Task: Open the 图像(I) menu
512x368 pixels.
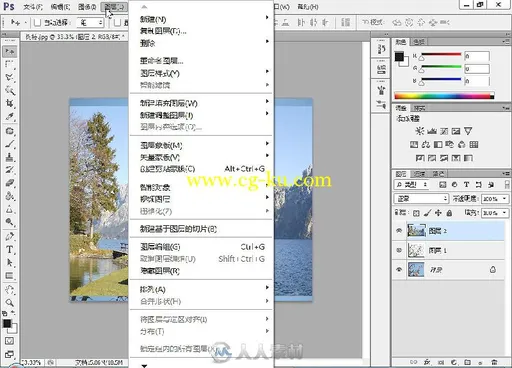Action: pyautogui.click(x=87, y=7)
